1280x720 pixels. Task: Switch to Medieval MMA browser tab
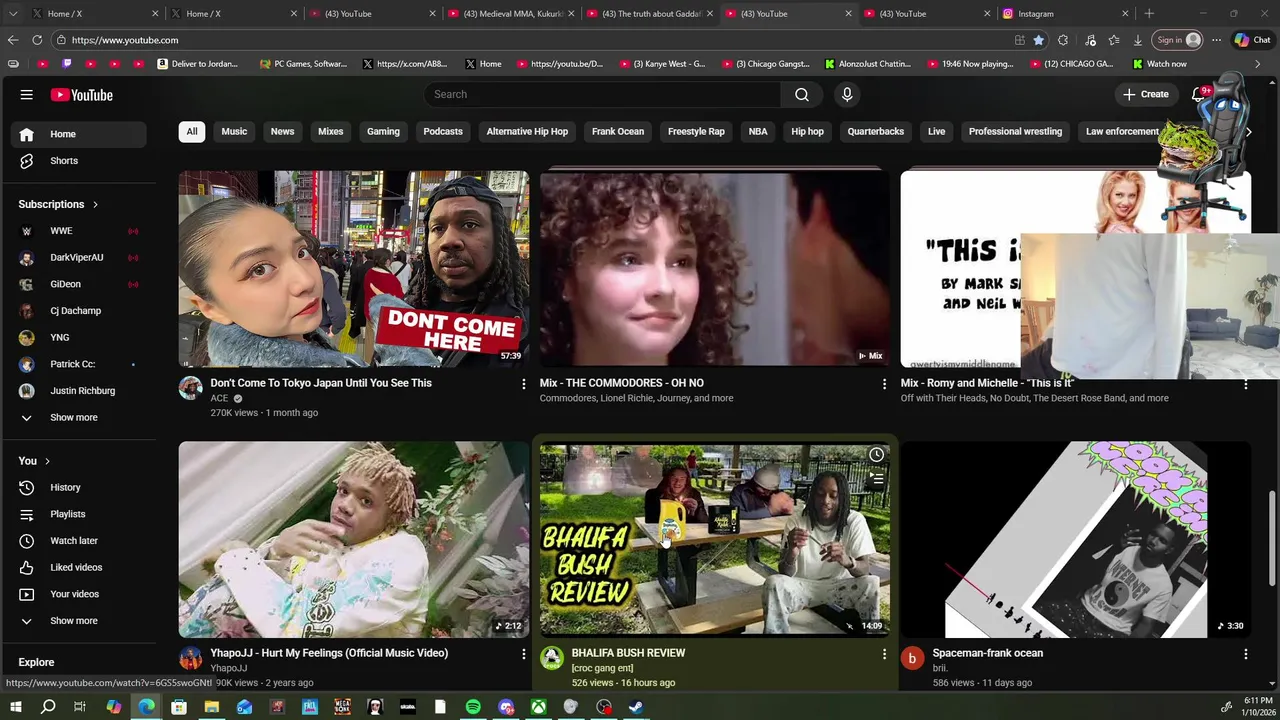tap(510, 14)
